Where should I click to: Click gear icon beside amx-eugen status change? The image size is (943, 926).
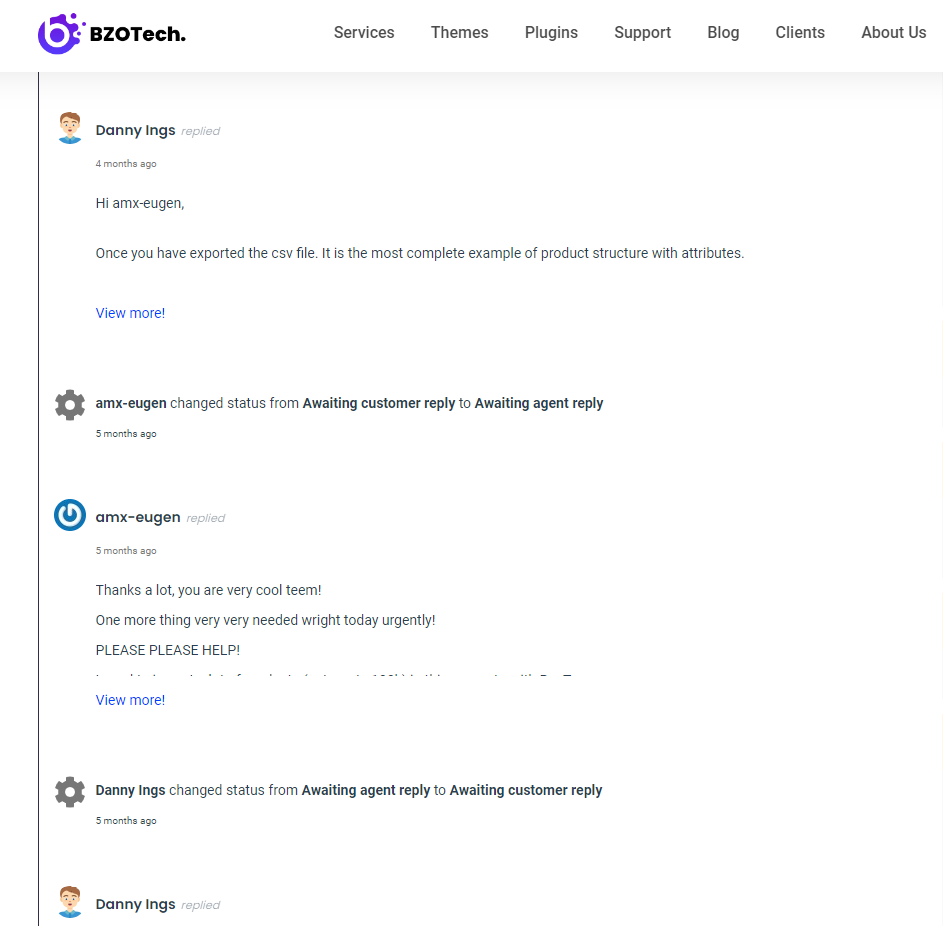pyautogui.click(x=70, y=405)
